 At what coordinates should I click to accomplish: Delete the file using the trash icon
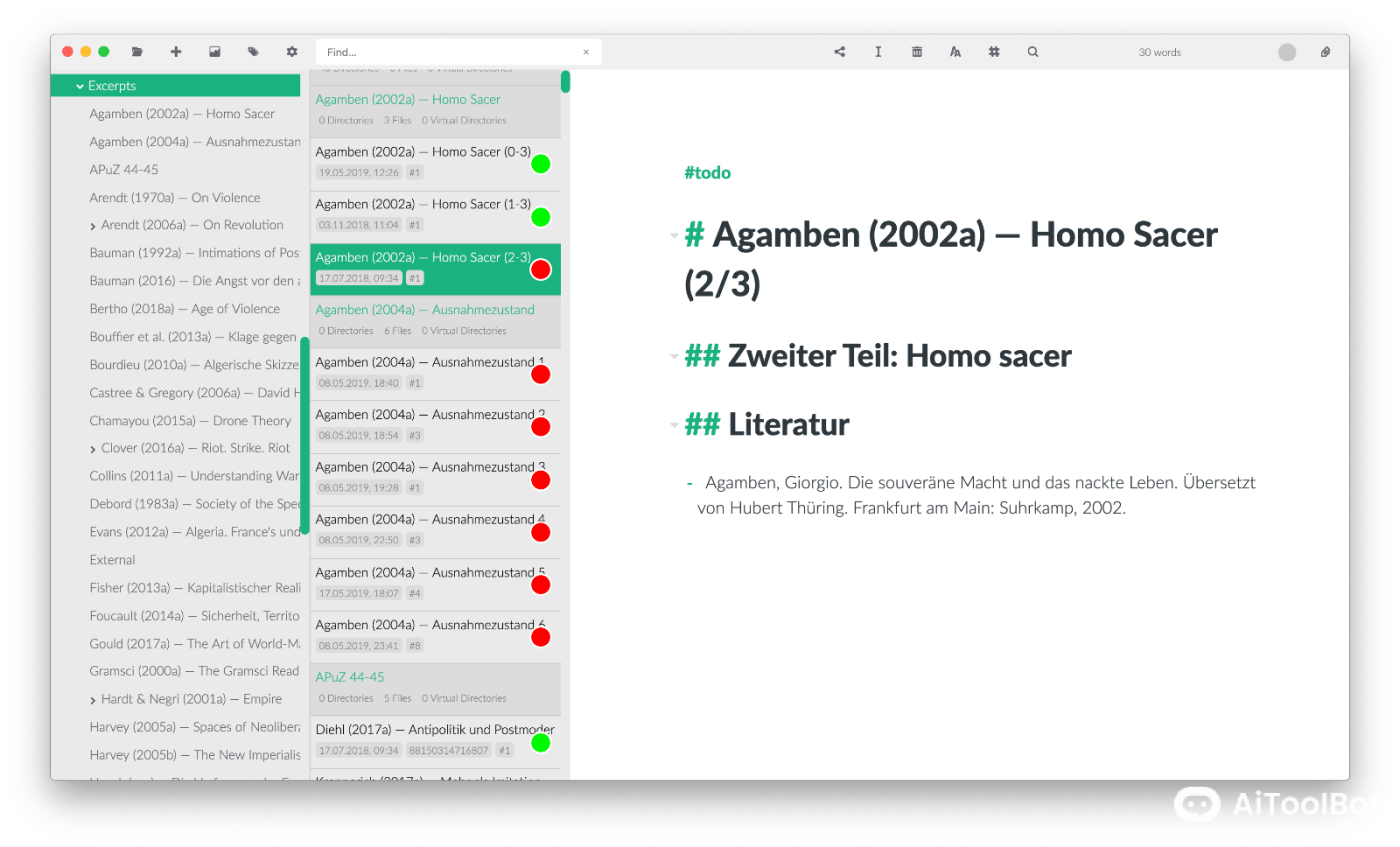tap(917, 52)
